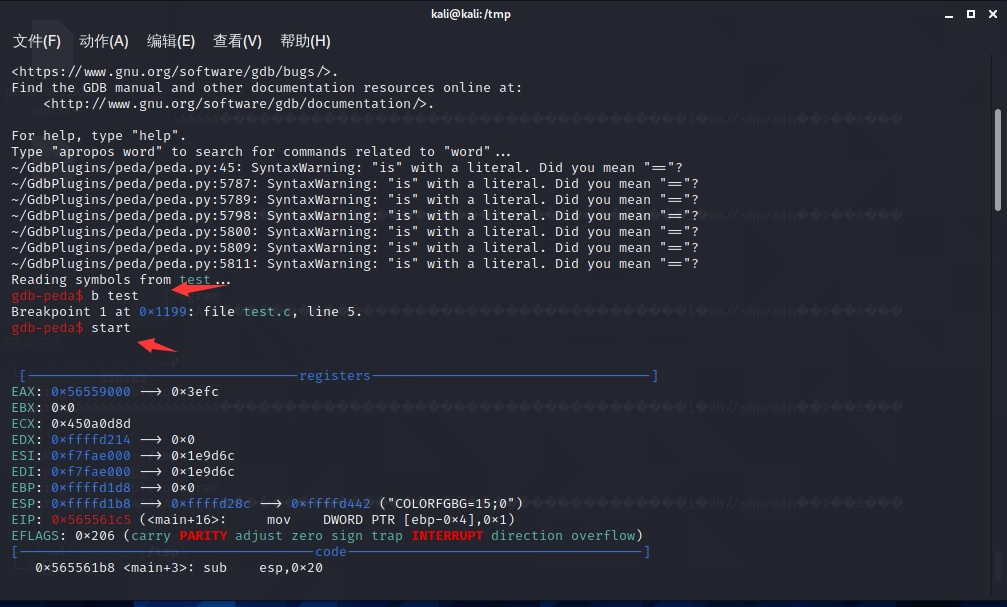Click EIP value 0×565561c5
Image resolution: width=1007 pixels, height=607 pixels.
tap(91, 520)
